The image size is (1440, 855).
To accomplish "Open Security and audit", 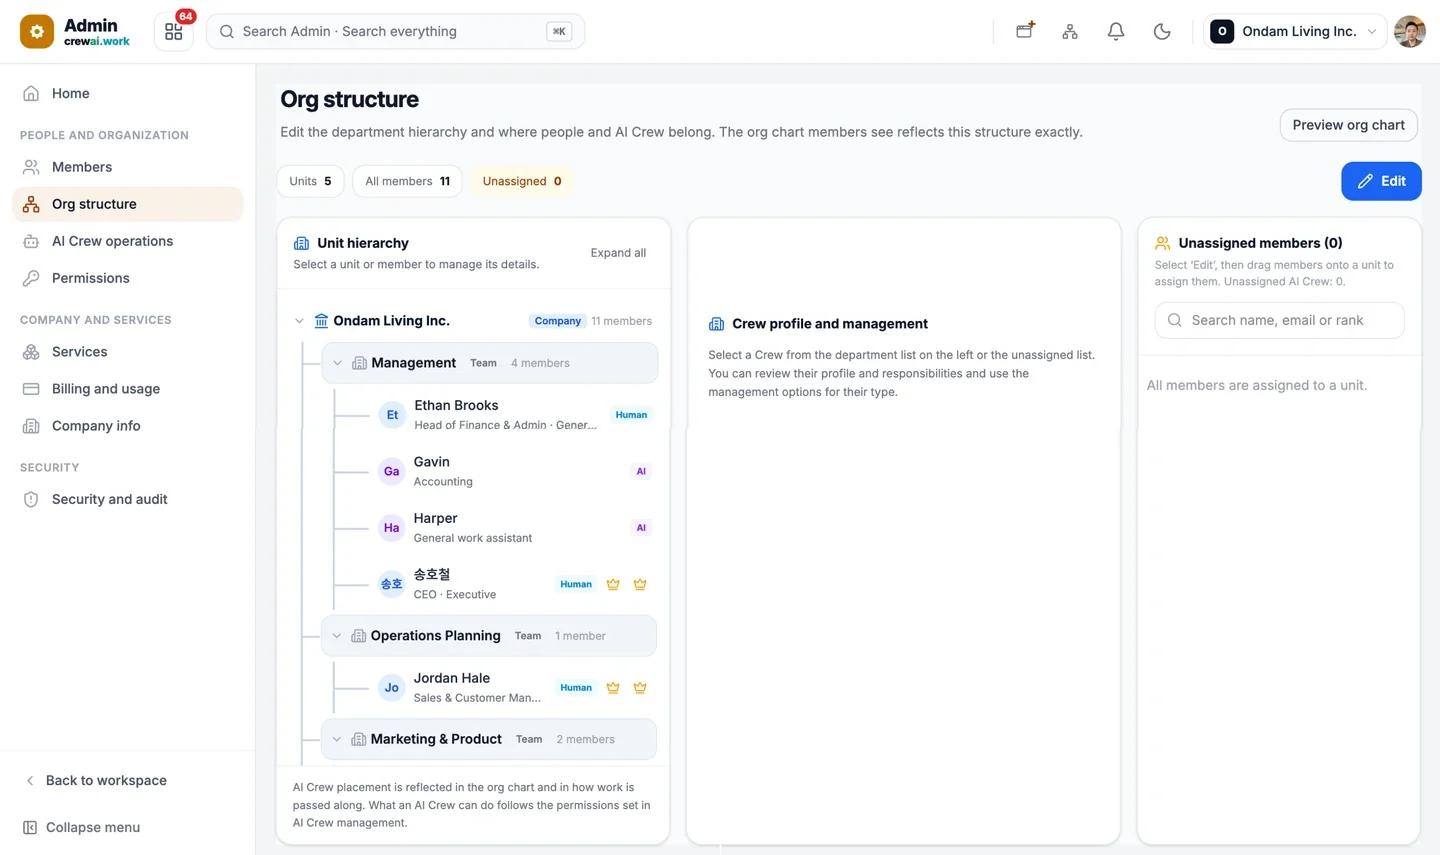I will point(128,499).
